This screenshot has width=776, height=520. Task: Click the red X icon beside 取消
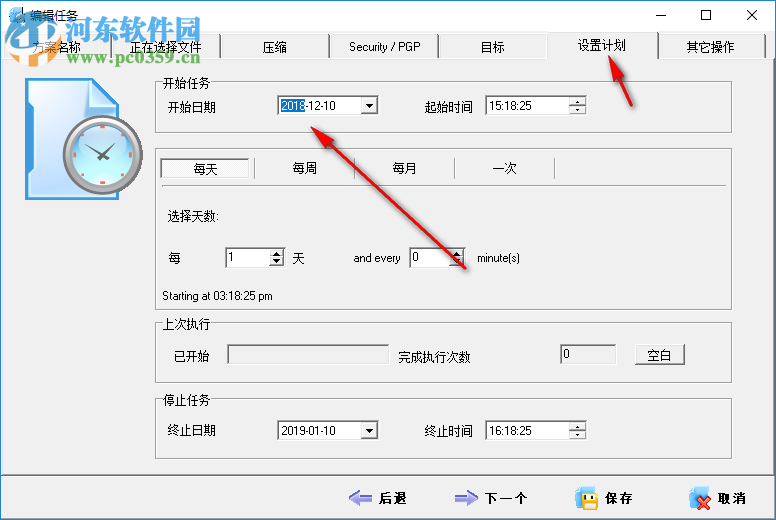[700, 499]
